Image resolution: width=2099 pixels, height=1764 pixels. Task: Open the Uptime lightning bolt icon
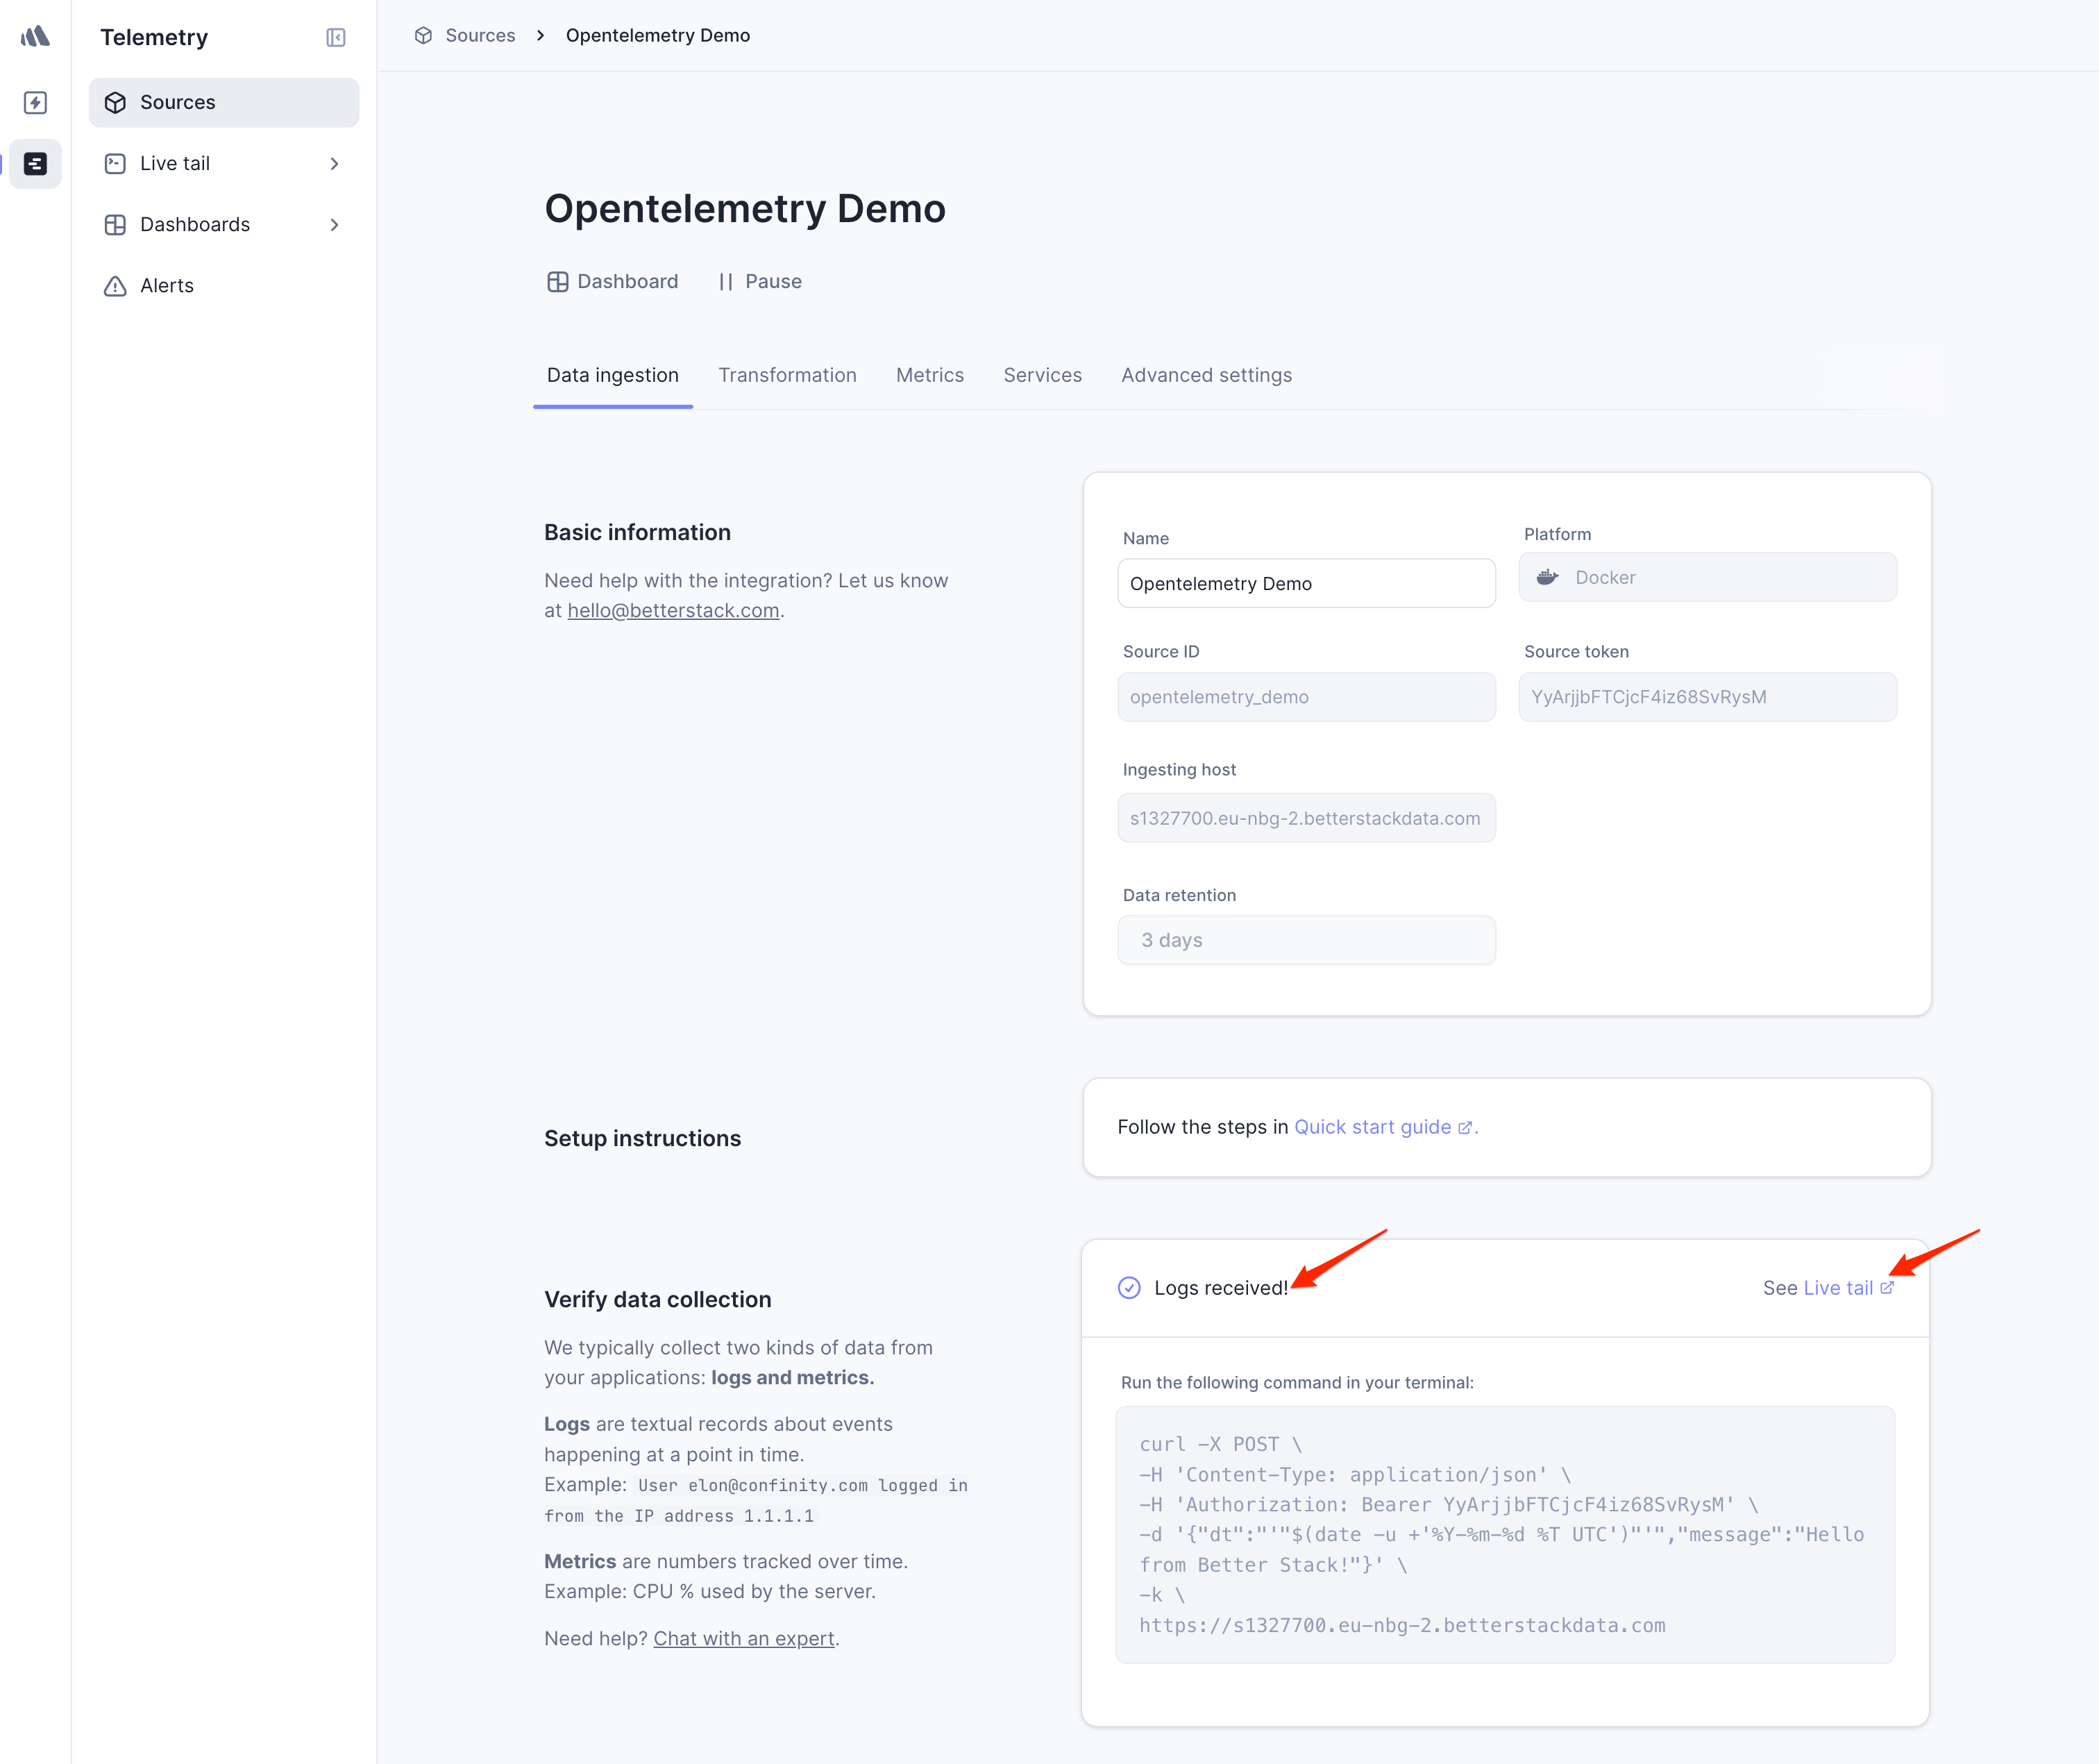pos(35,102)
